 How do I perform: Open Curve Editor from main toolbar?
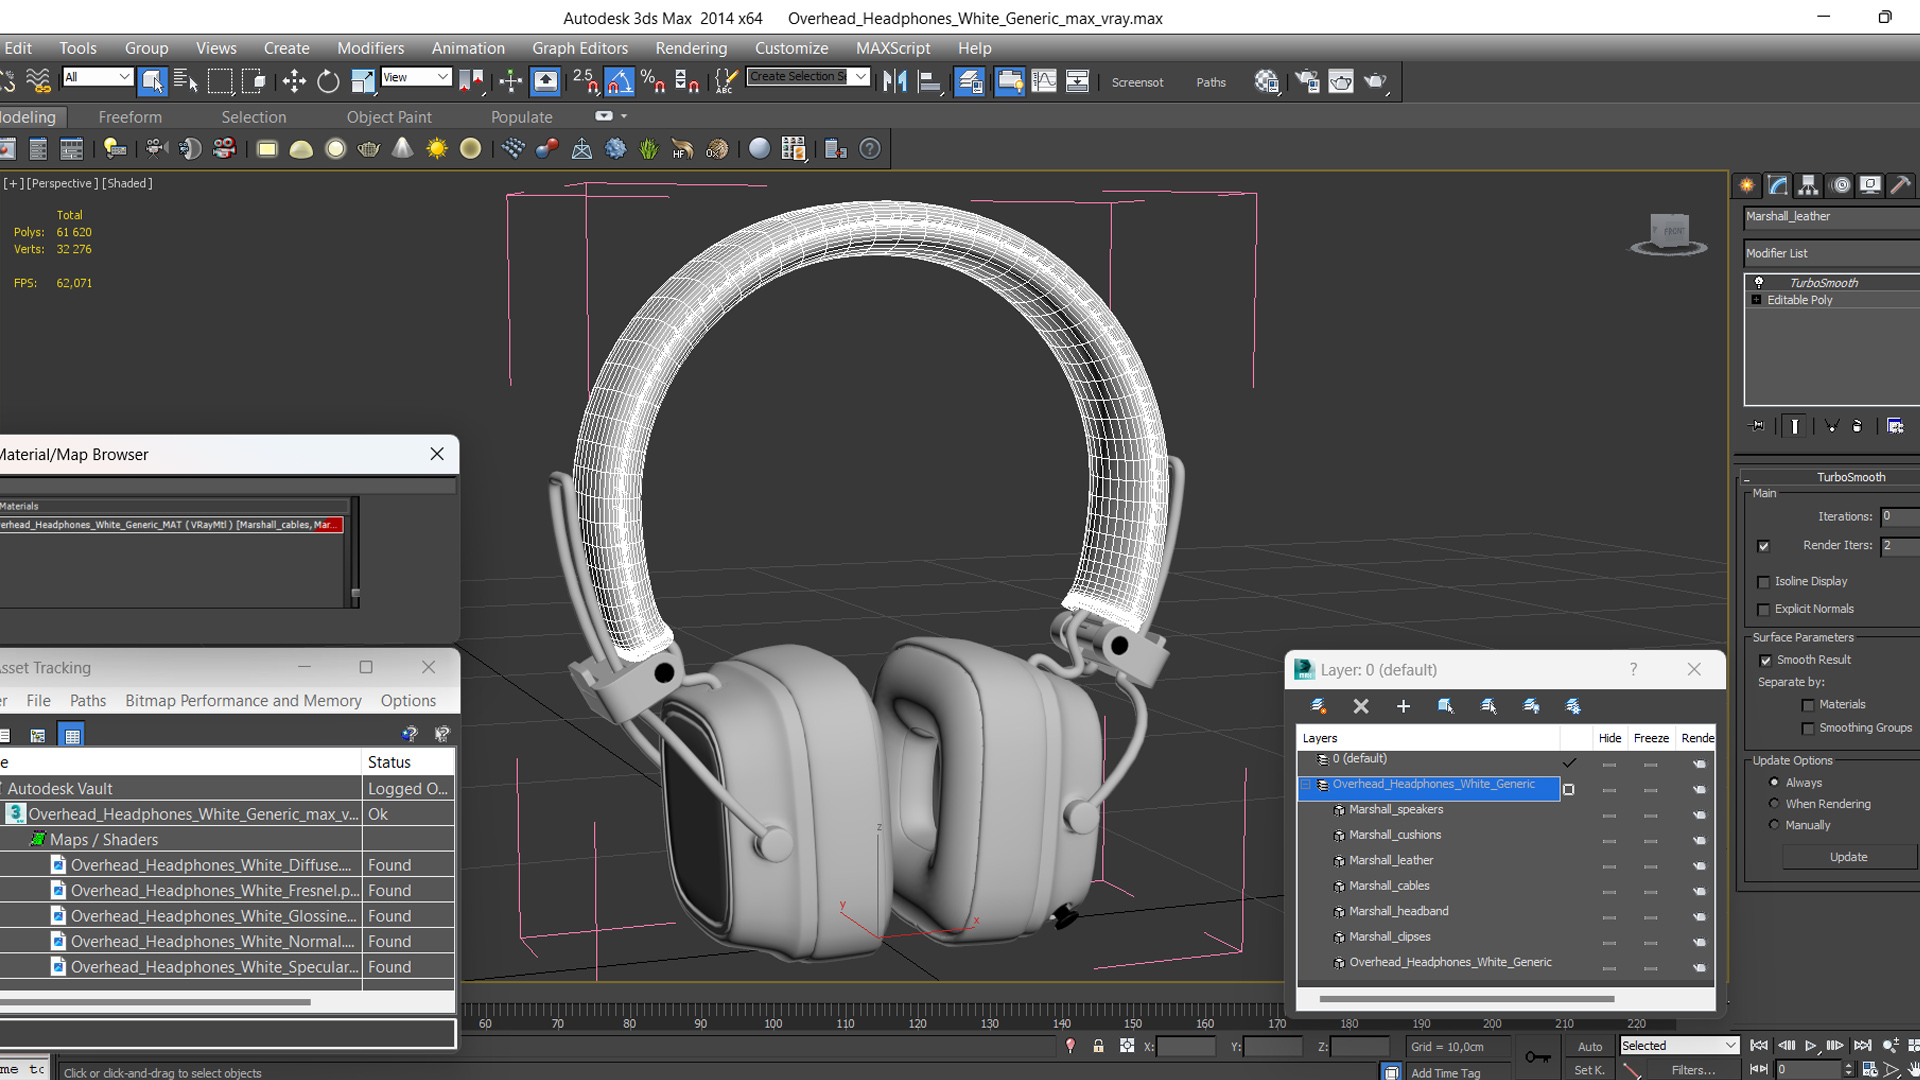tap(1043, 81)
